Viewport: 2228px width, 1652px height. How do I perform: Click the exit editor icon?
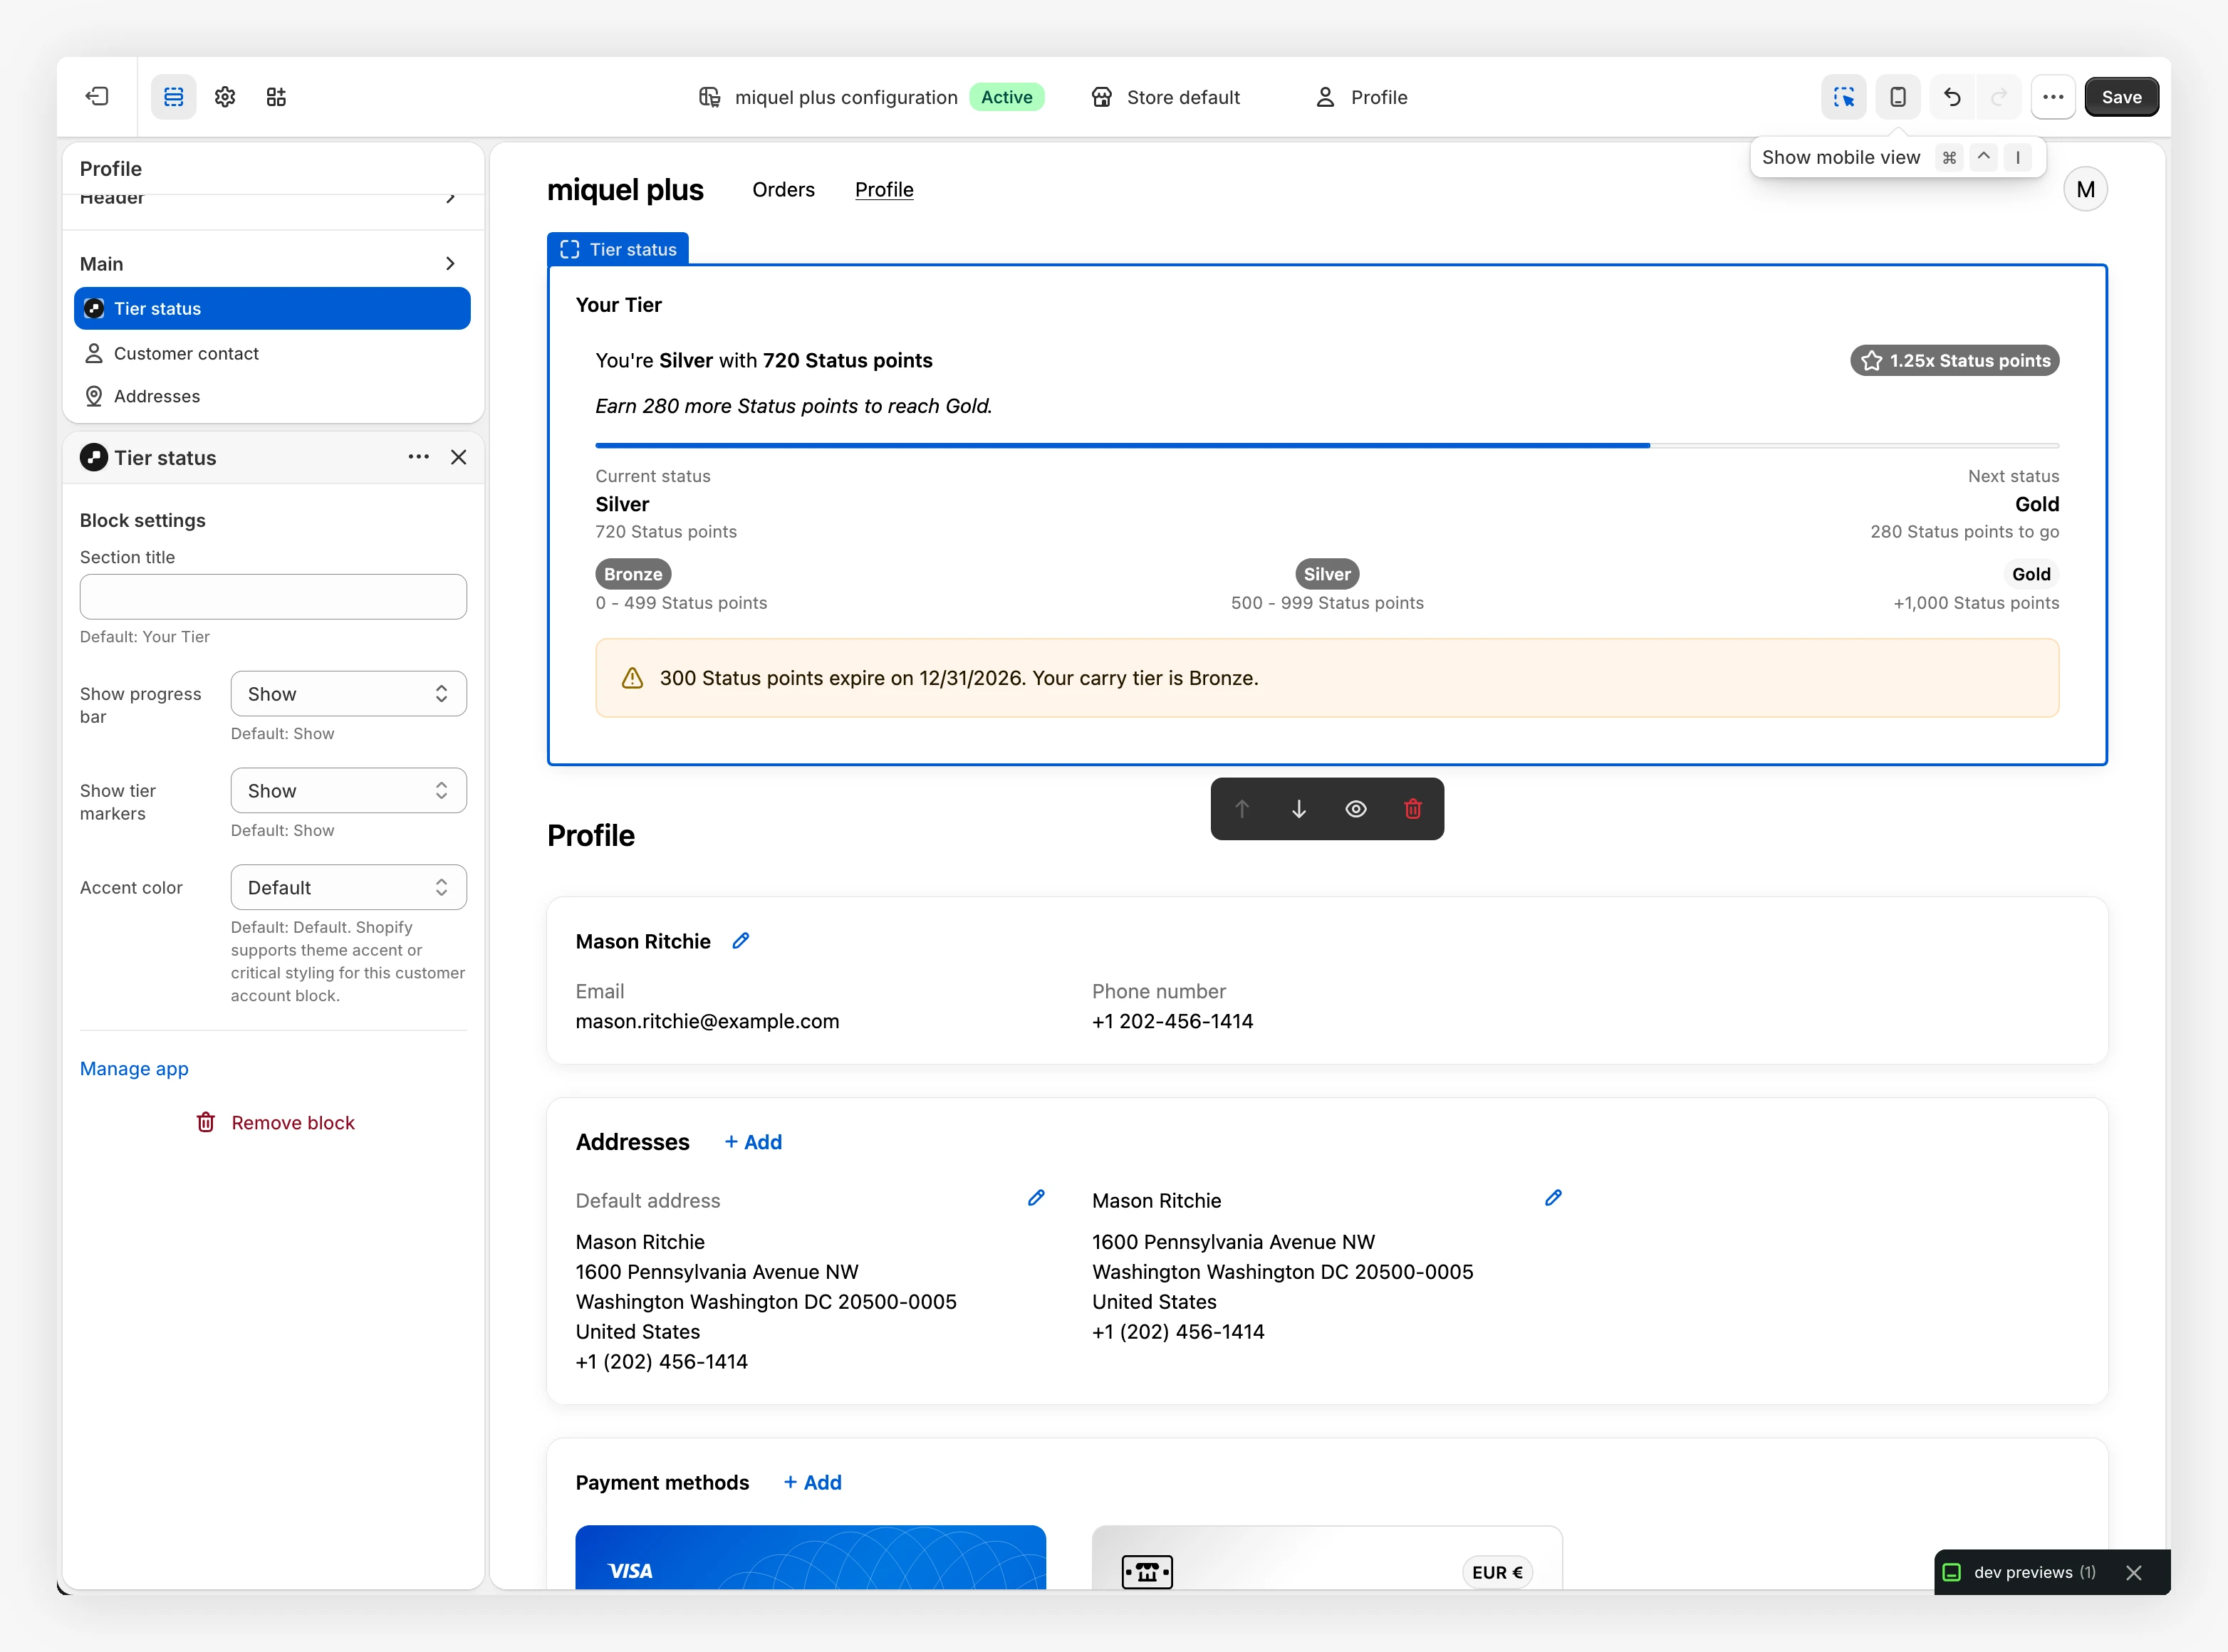(97, 97)
